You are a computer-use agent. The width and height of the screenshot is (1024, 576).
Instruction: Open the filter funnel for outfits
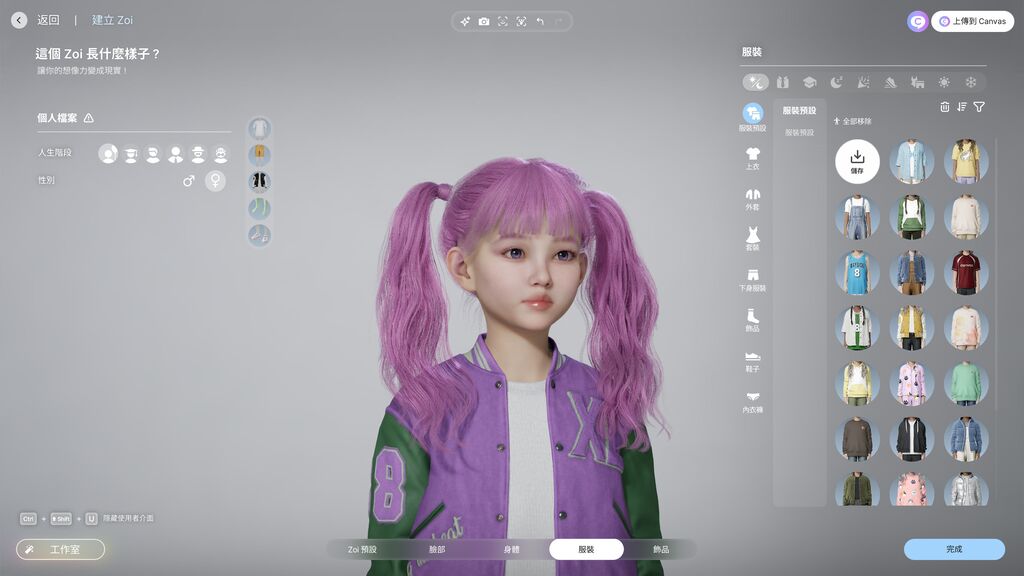click(x=979, y=107)
